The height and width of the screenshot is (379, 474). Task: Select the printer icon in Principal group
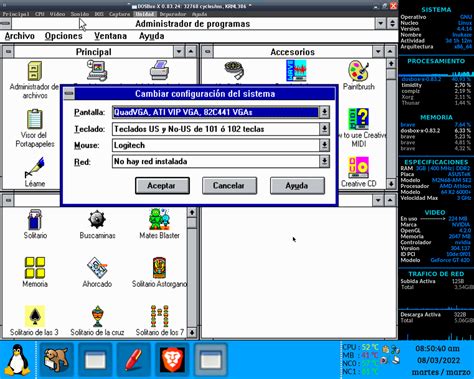(x=159, y=70)
